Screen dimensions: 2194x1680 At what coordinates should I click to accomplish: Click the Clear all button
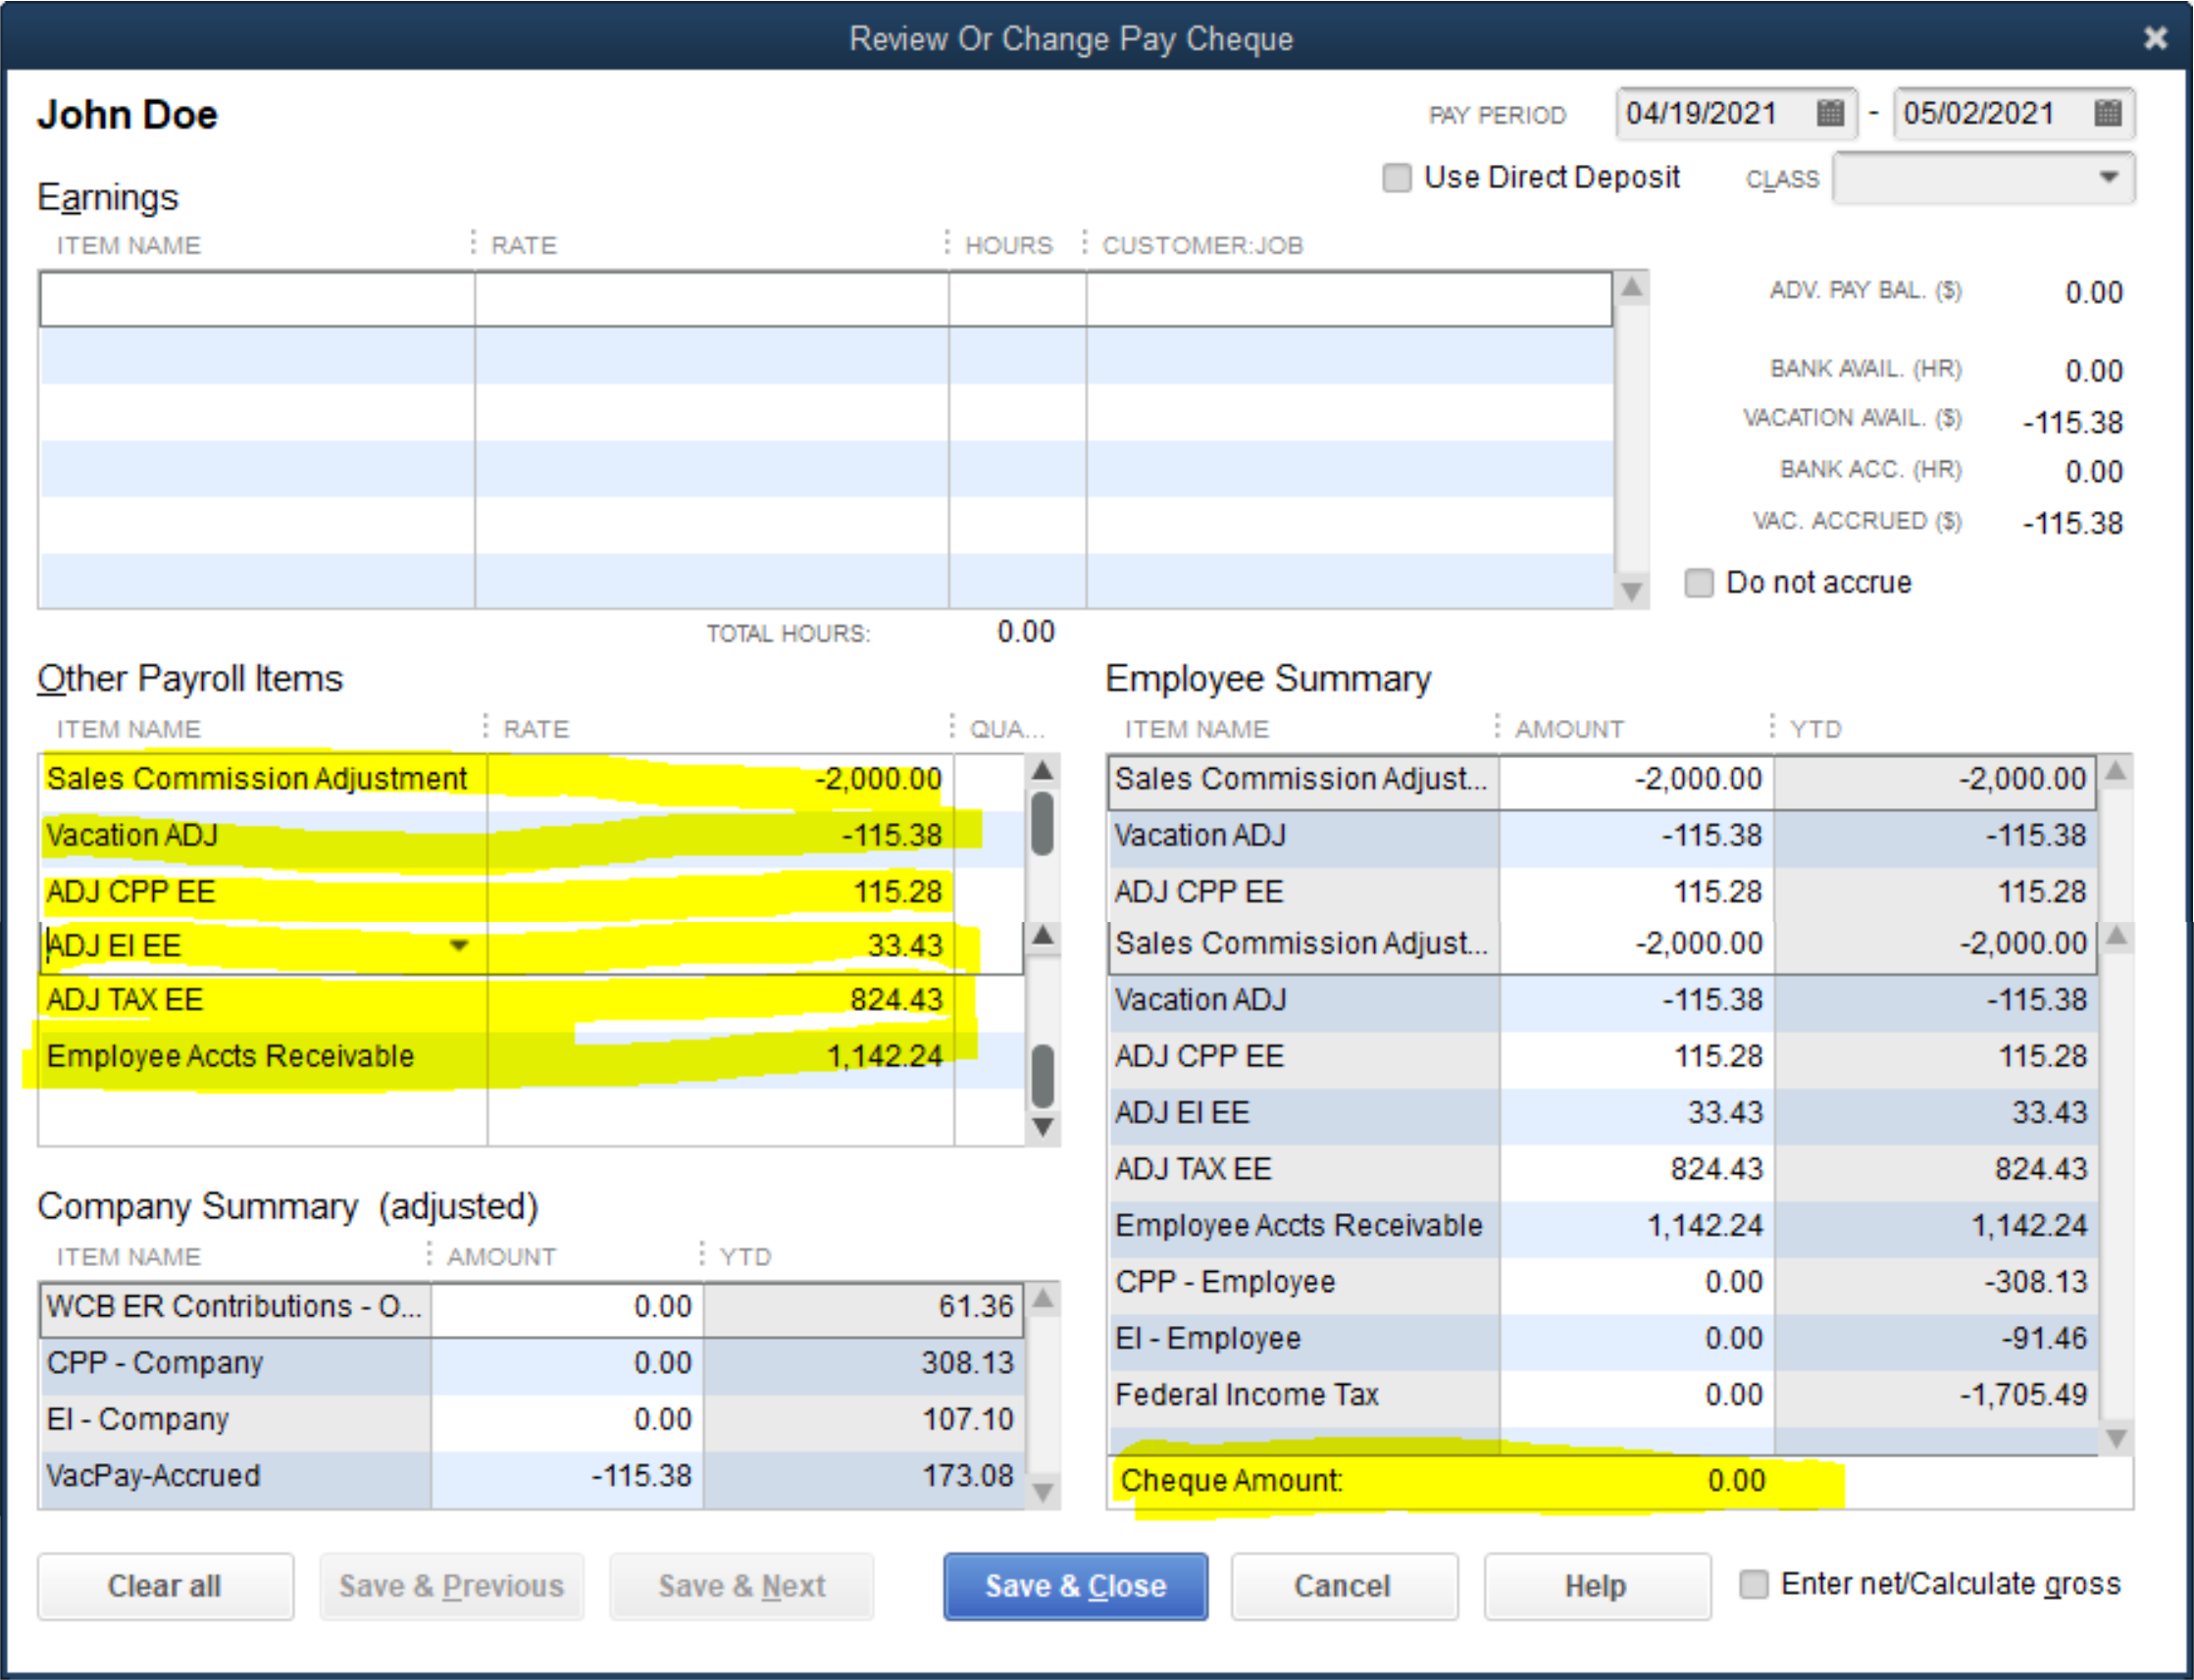point(165,1586)
